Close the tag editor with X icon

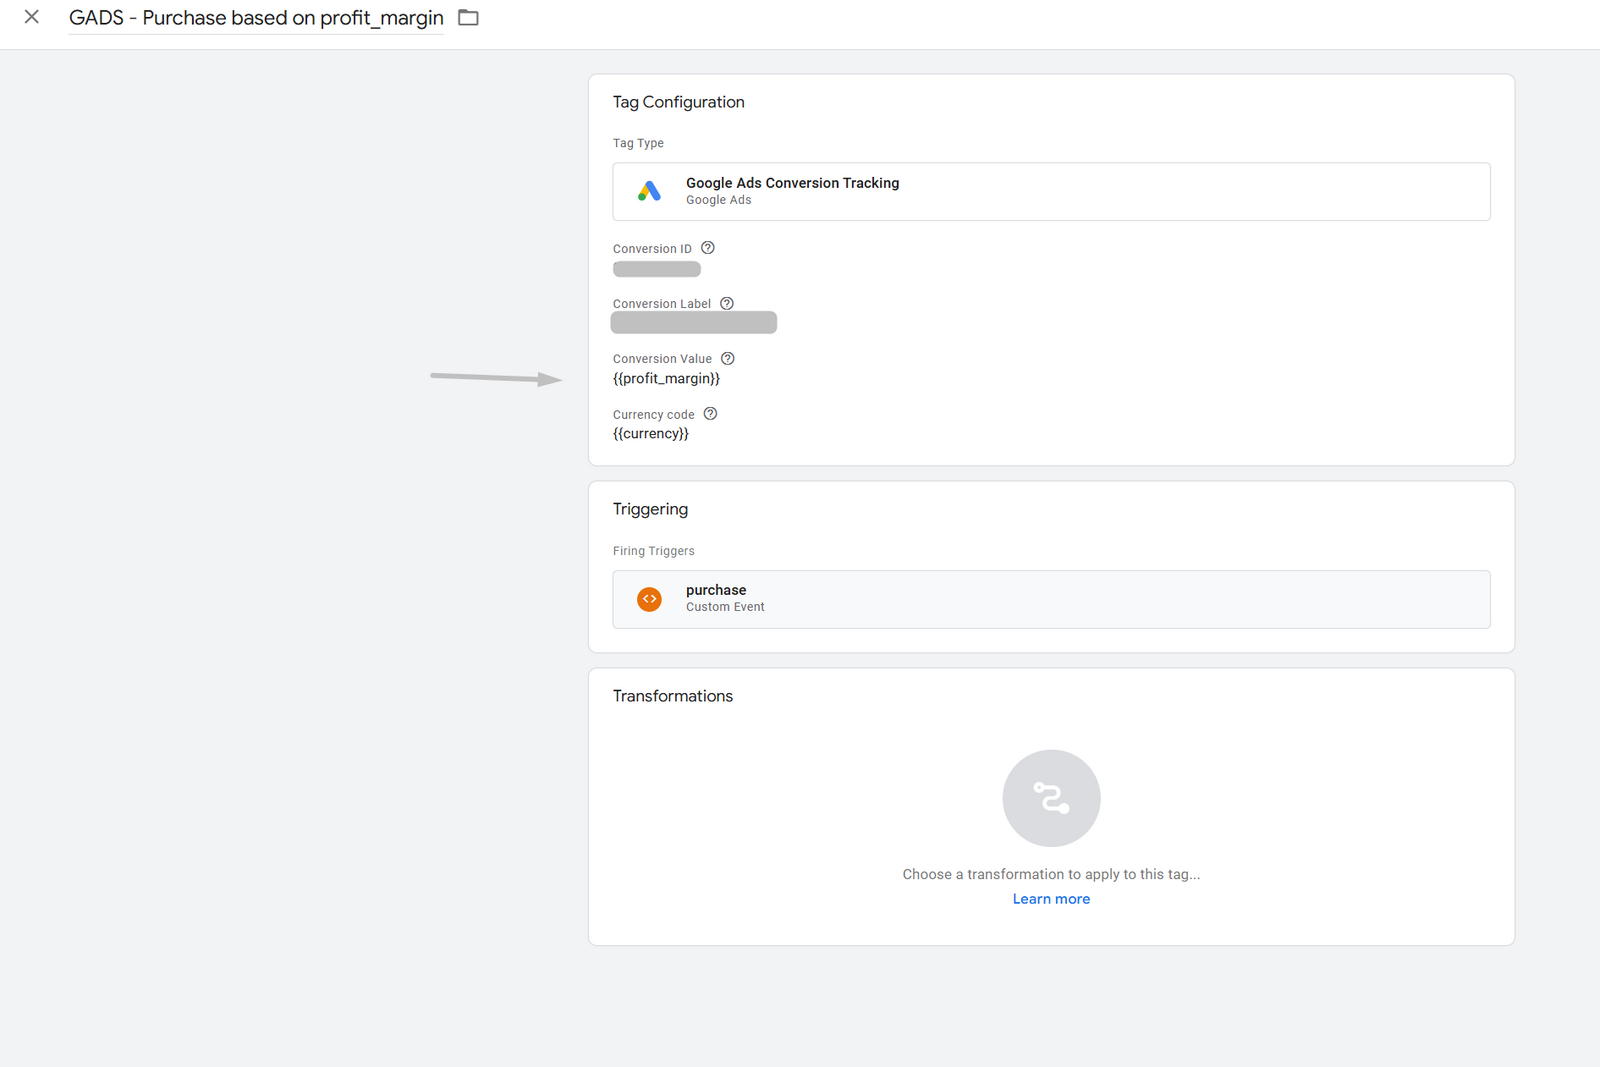(x=32, y=17)
